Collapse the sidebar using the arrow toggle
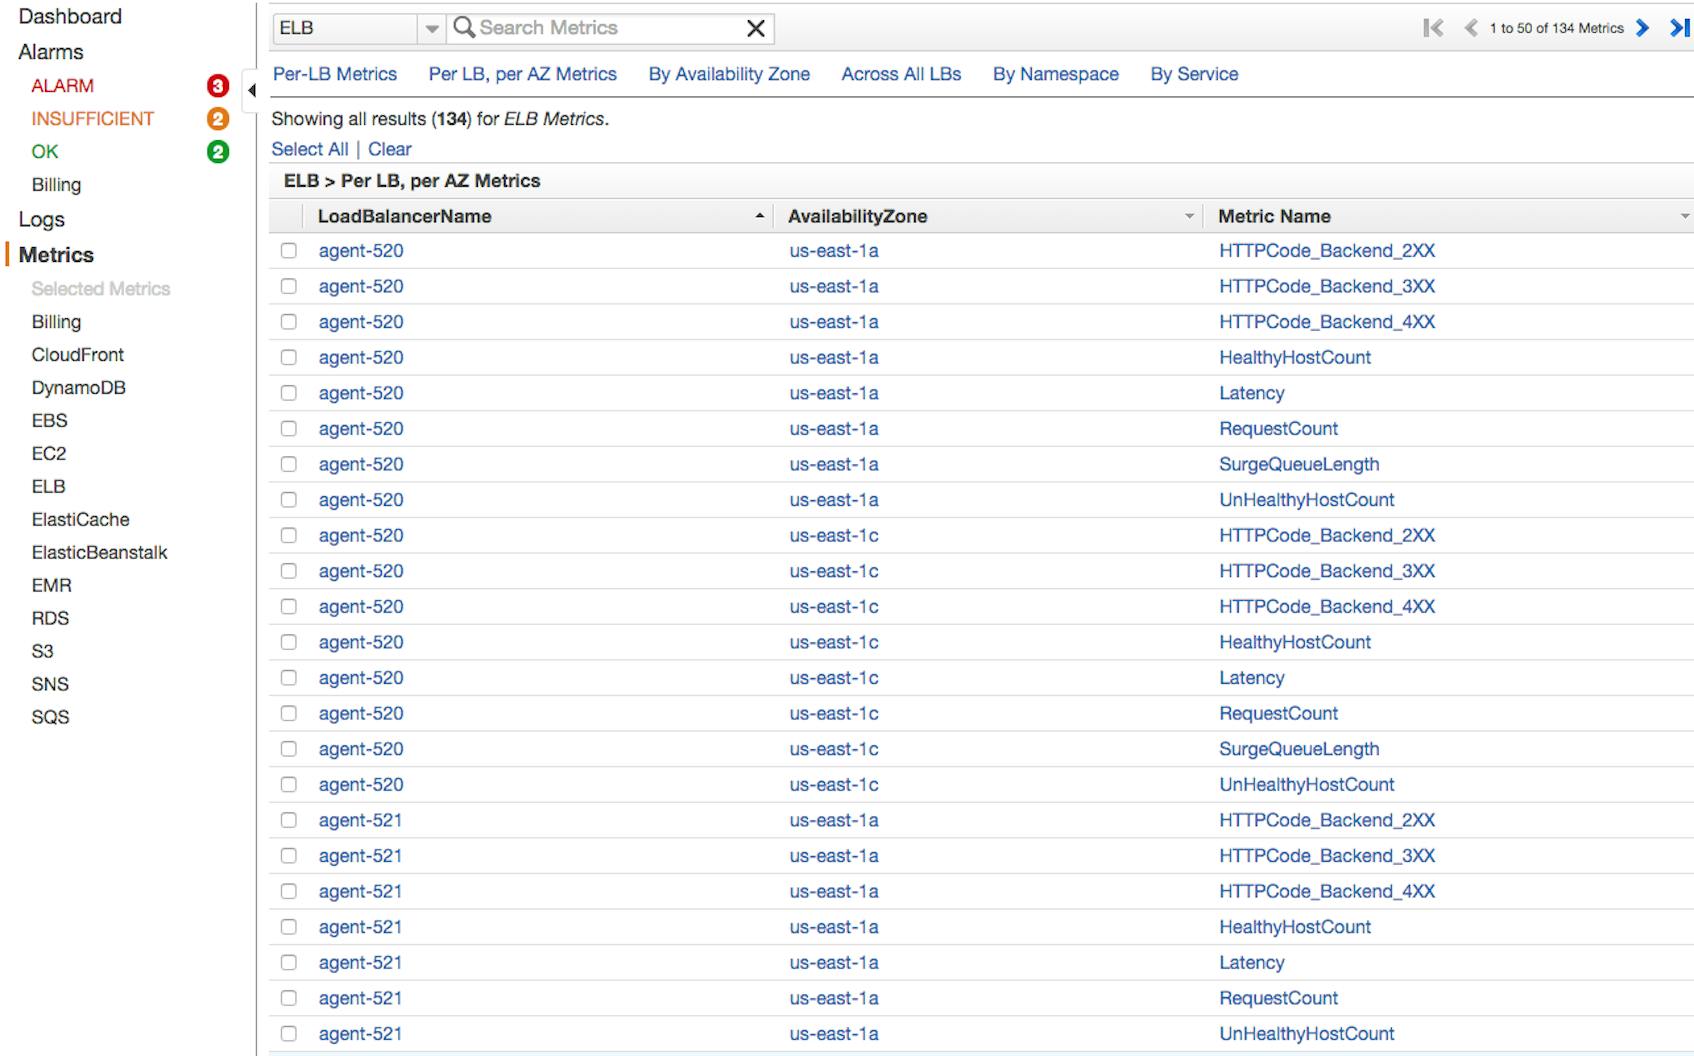Viewport: 1694px width, 1056px height. pos(252,89)
